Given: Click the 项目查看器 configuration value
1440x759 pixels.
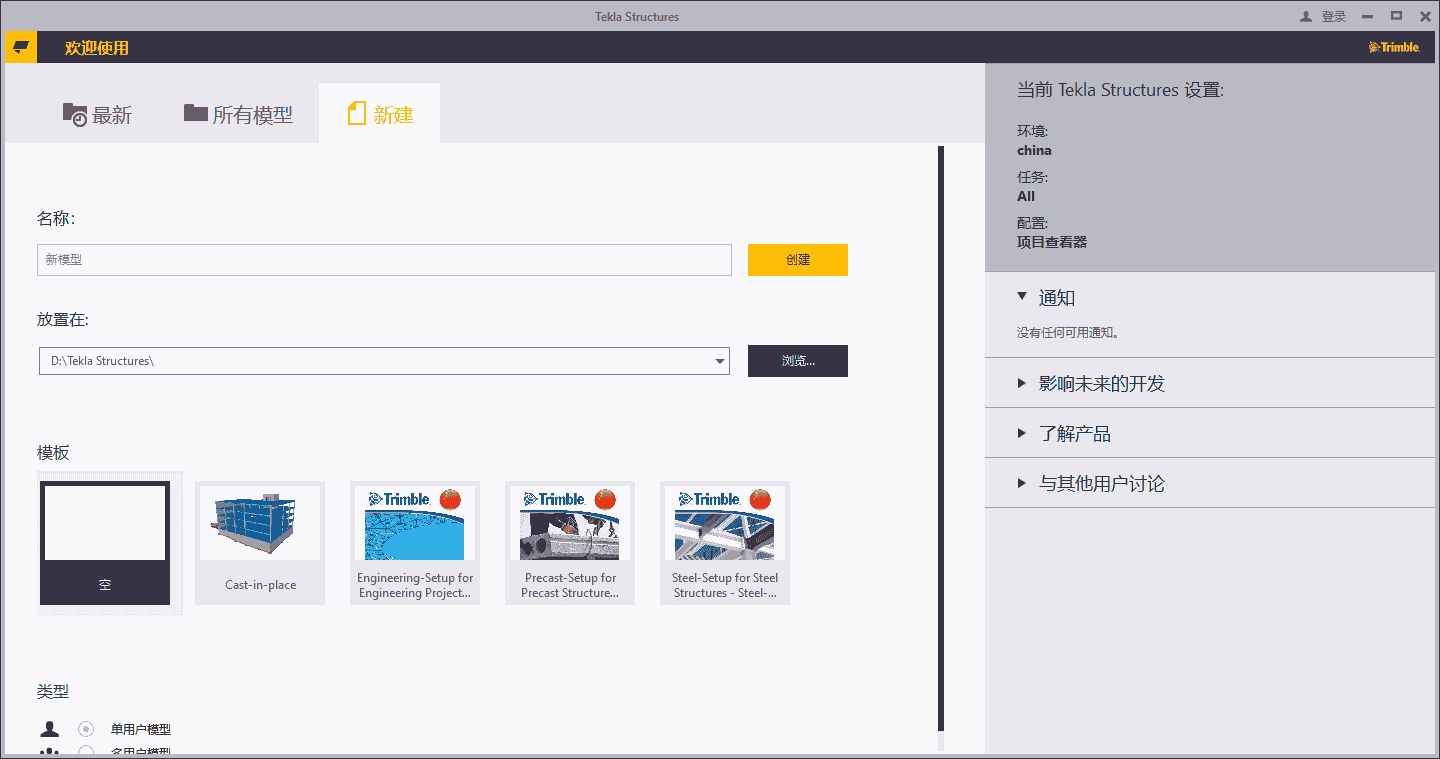Looking at the screenshot, I should [1052, 242].
